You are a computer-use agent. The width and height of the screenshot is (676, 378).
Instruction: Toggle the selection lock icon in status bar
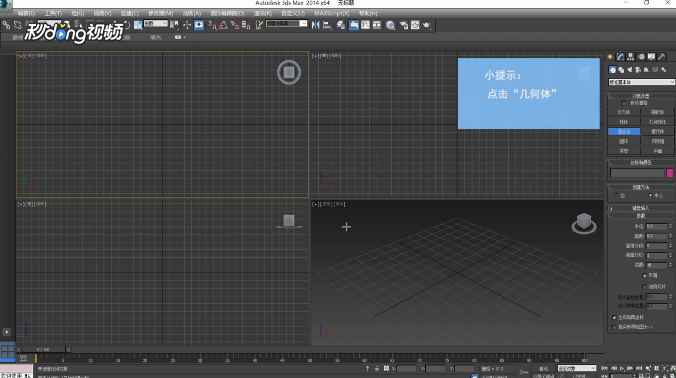point(376,369)
